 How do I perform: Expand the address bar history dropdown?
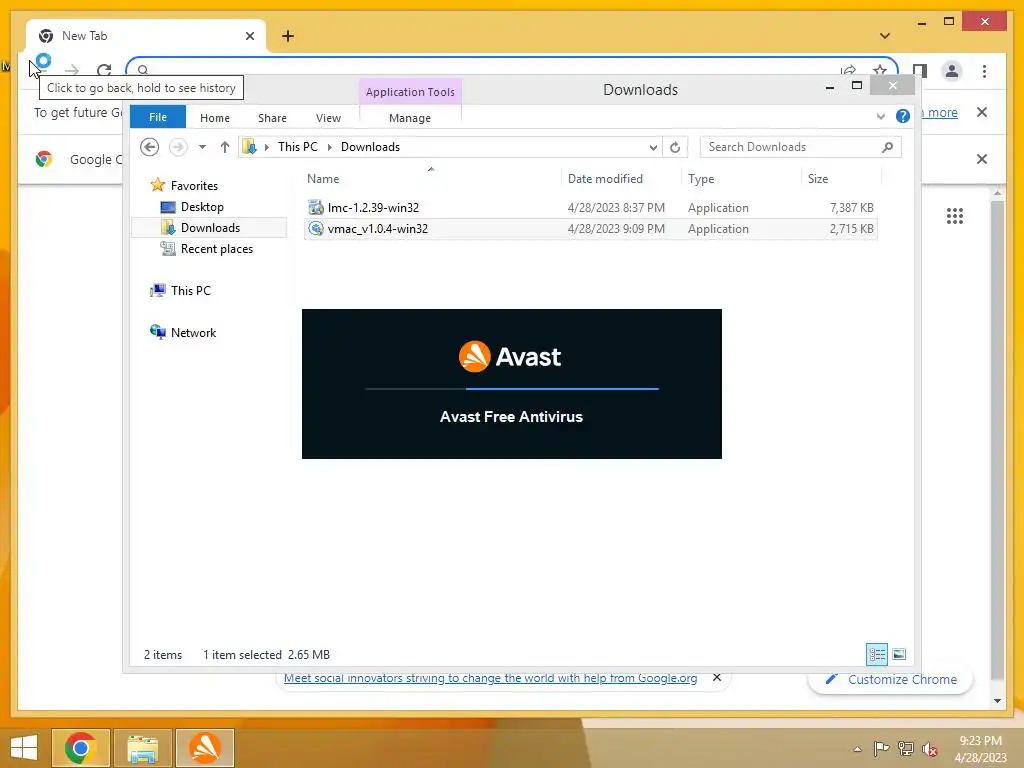click(x=652, y=147)
